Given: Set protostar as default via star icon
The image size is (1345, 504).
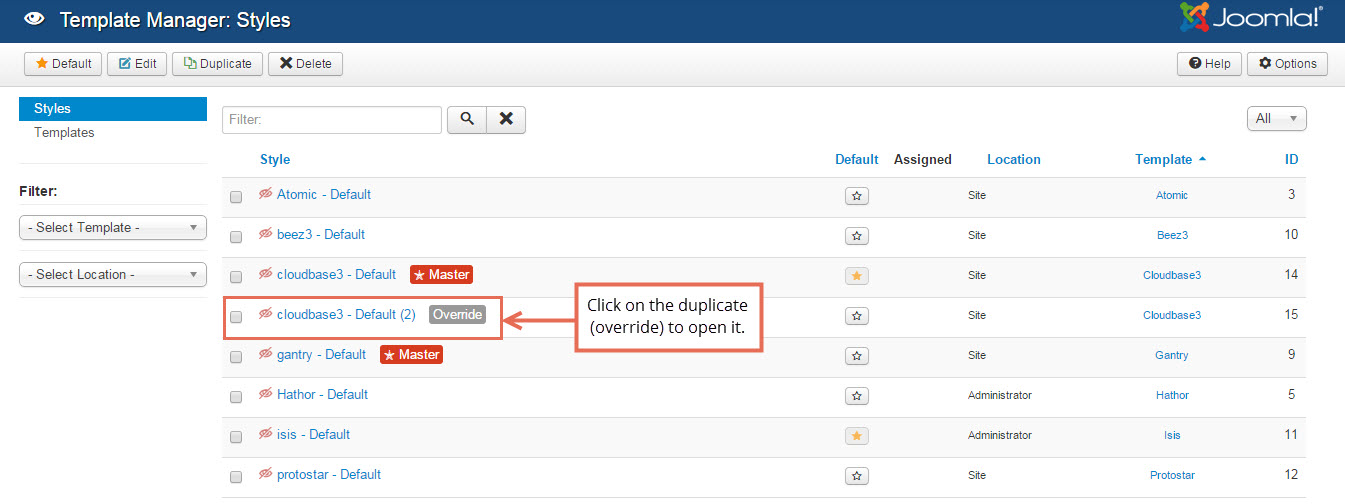Looking at the screenshot, I should pyautogui.click(x=857, y=476).
